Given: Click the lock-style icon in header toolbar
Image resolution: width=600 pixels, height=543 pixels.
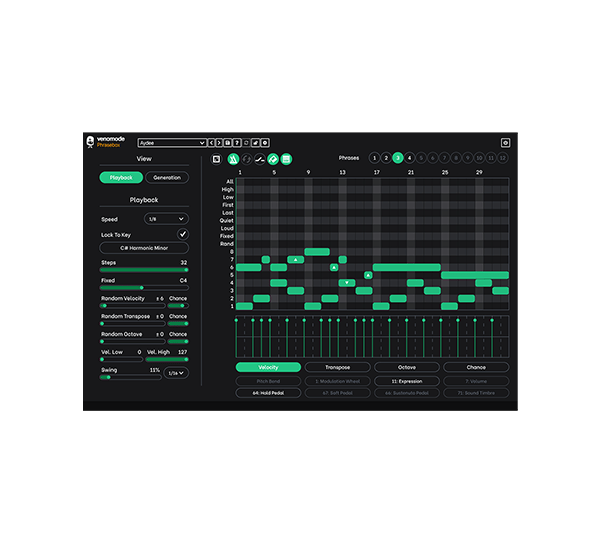Looking at the screenshot, I should 255,143.
